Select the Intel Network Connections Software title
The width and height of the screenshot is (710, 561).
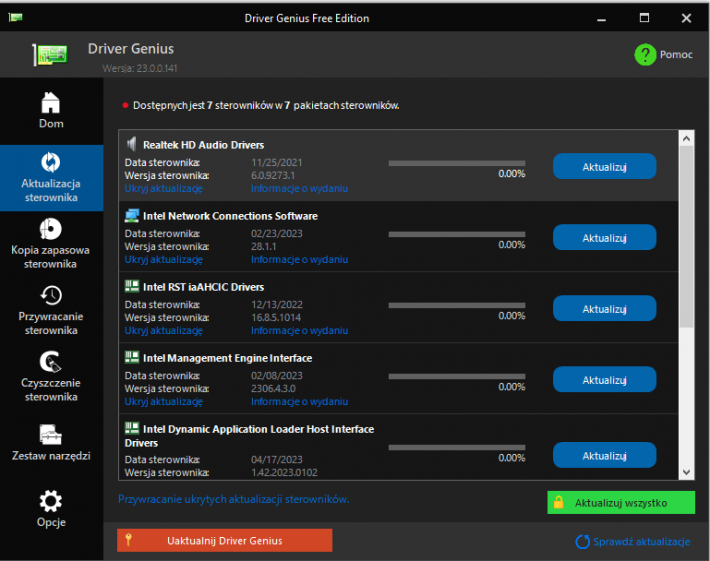pyautogui.click(x=230, y=216)
